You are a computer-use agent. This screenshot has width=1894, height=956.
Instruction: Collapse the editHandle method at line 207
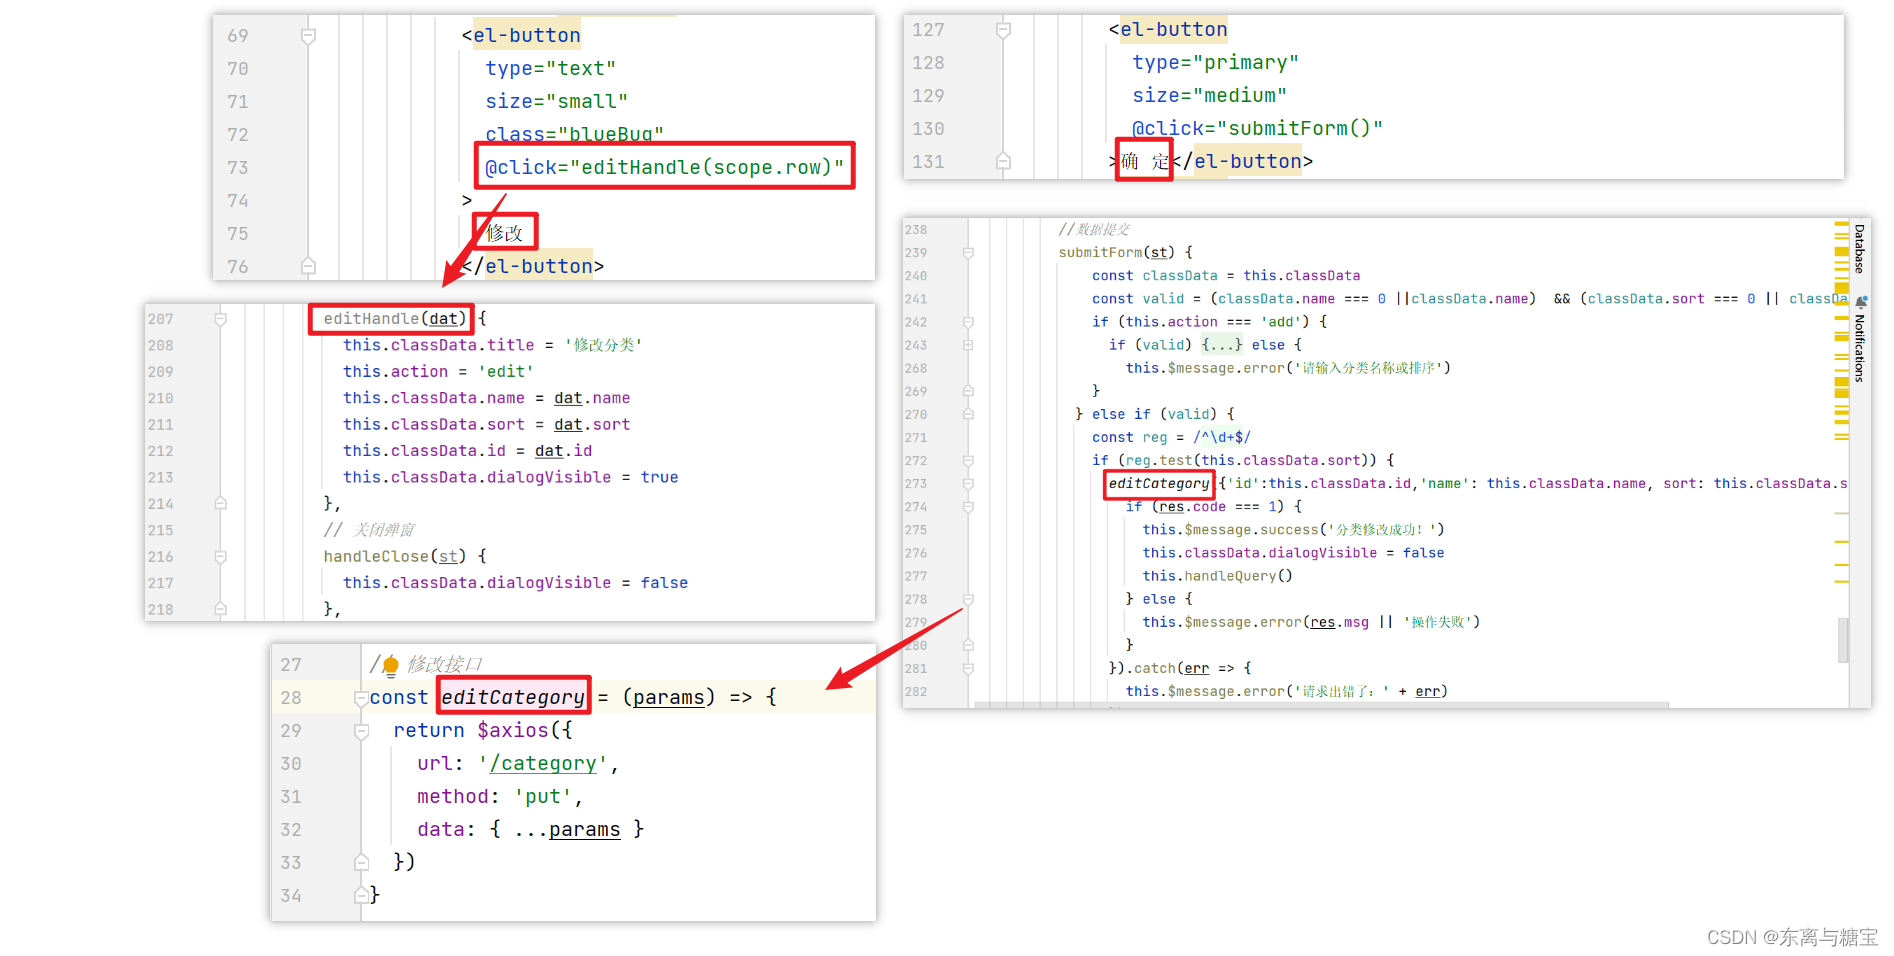[x=220, y=319]
